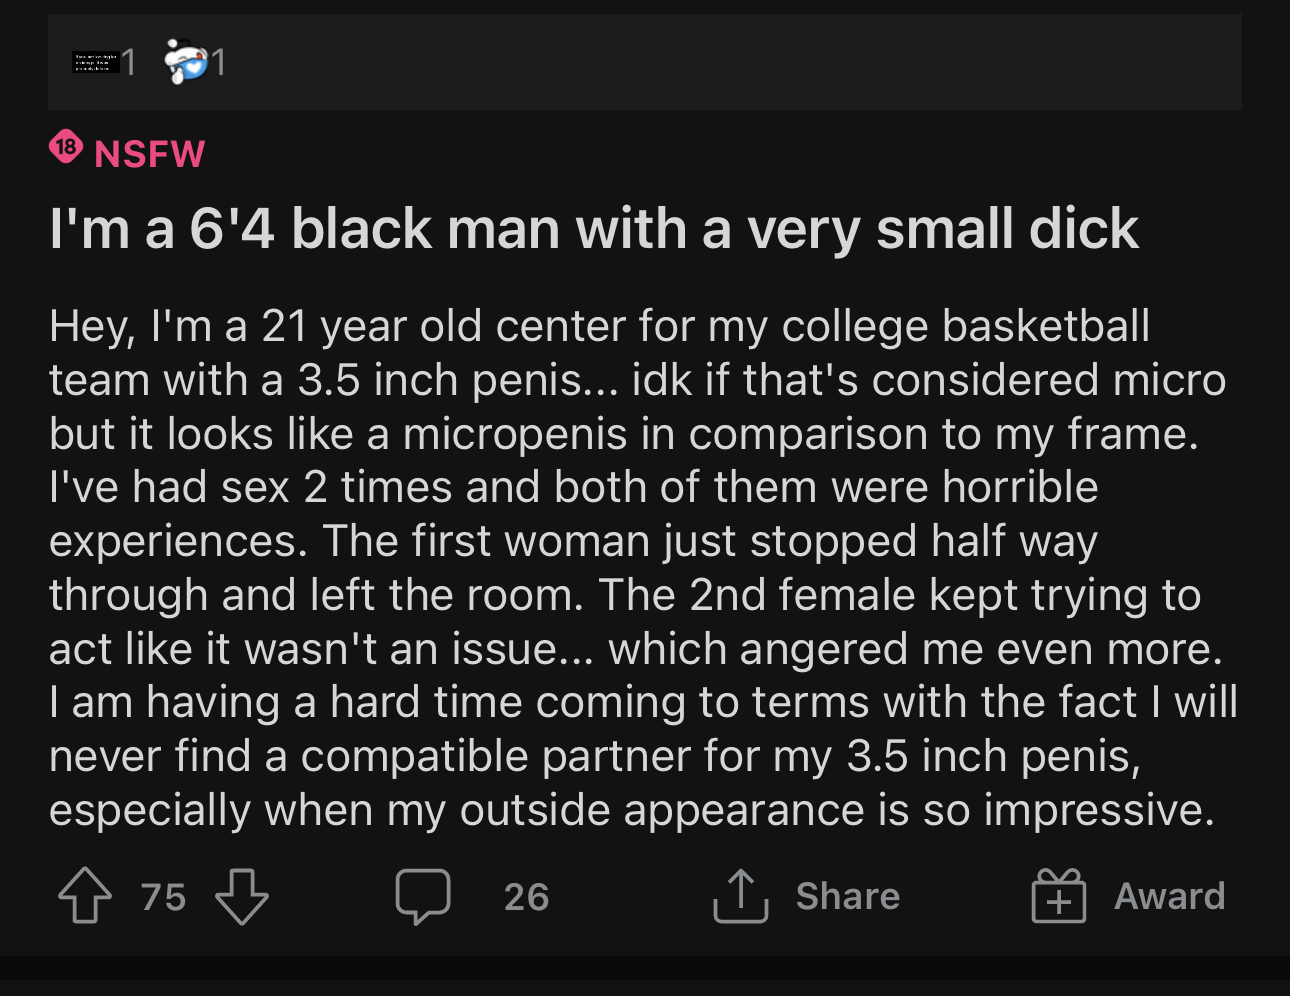Tap the pink 18 NSFW badge icon
This screenshot has width=1290, height=996.
click(x=66, y=148)
